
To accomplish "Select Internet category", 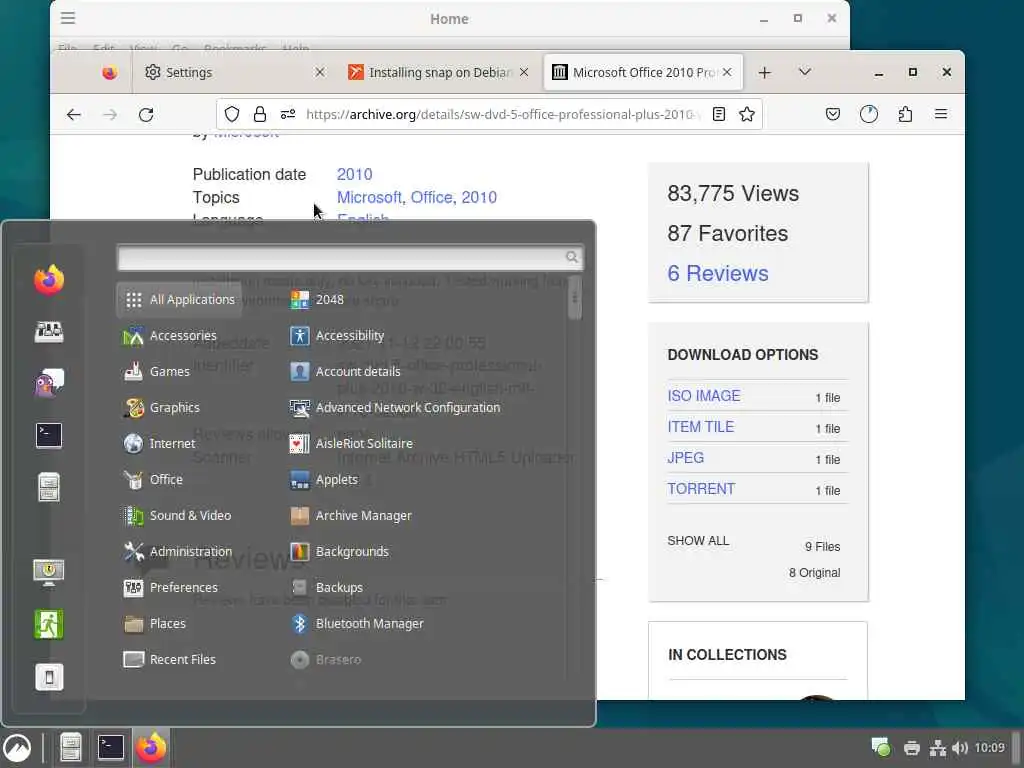I will point(159,443).
